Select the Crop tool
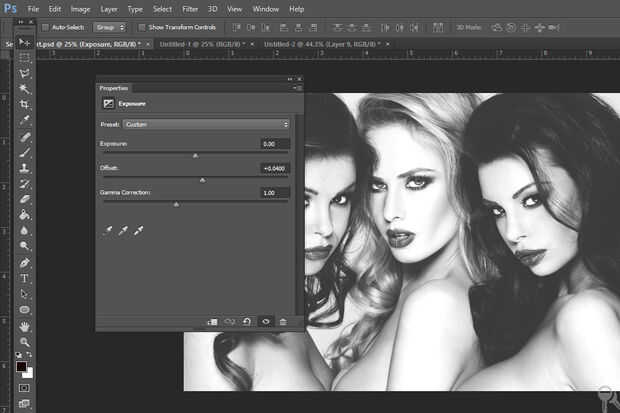This screenshot has height=413, width=620. [25, 104]
